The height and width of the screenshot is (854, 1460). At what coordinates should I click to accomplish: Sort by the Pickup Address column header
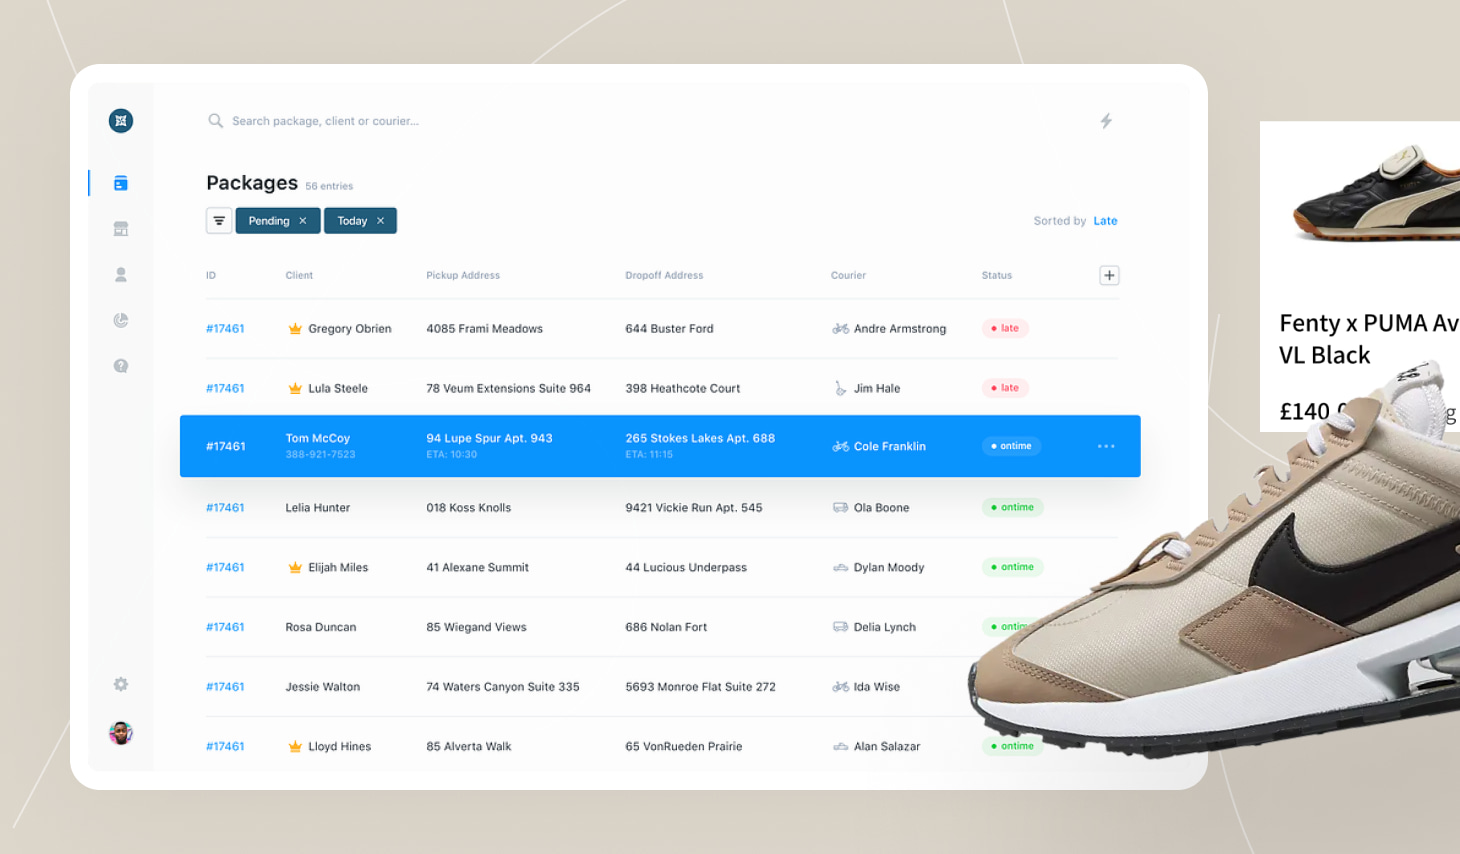[x=463, y=275]
